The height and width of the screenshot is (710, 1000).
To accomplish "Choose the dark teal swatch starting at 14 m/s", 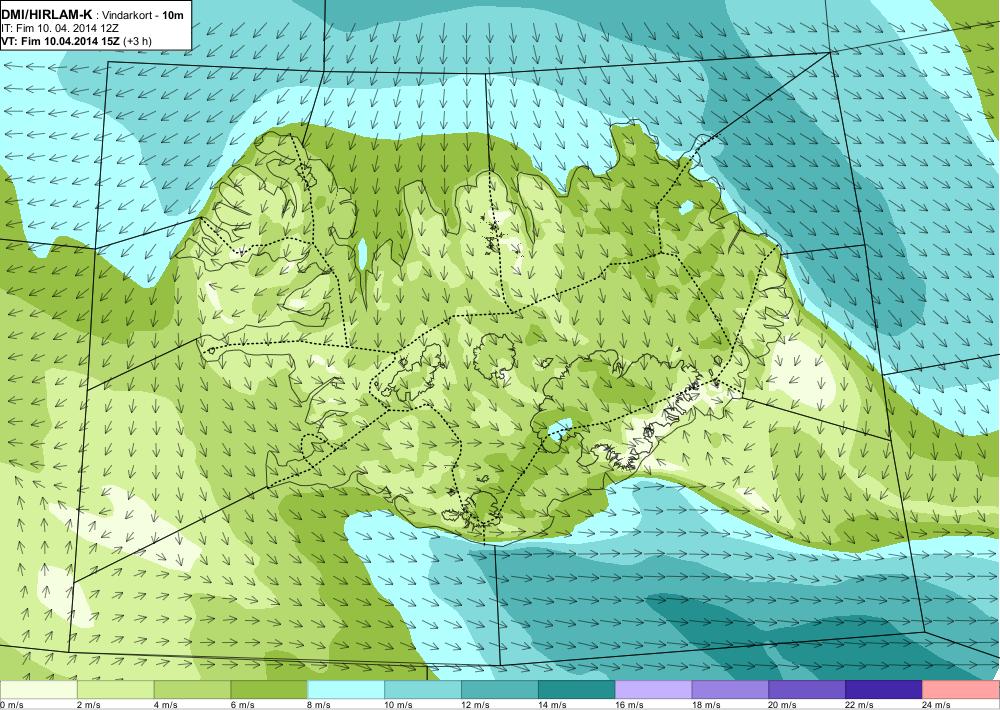I will click(577, 690).
